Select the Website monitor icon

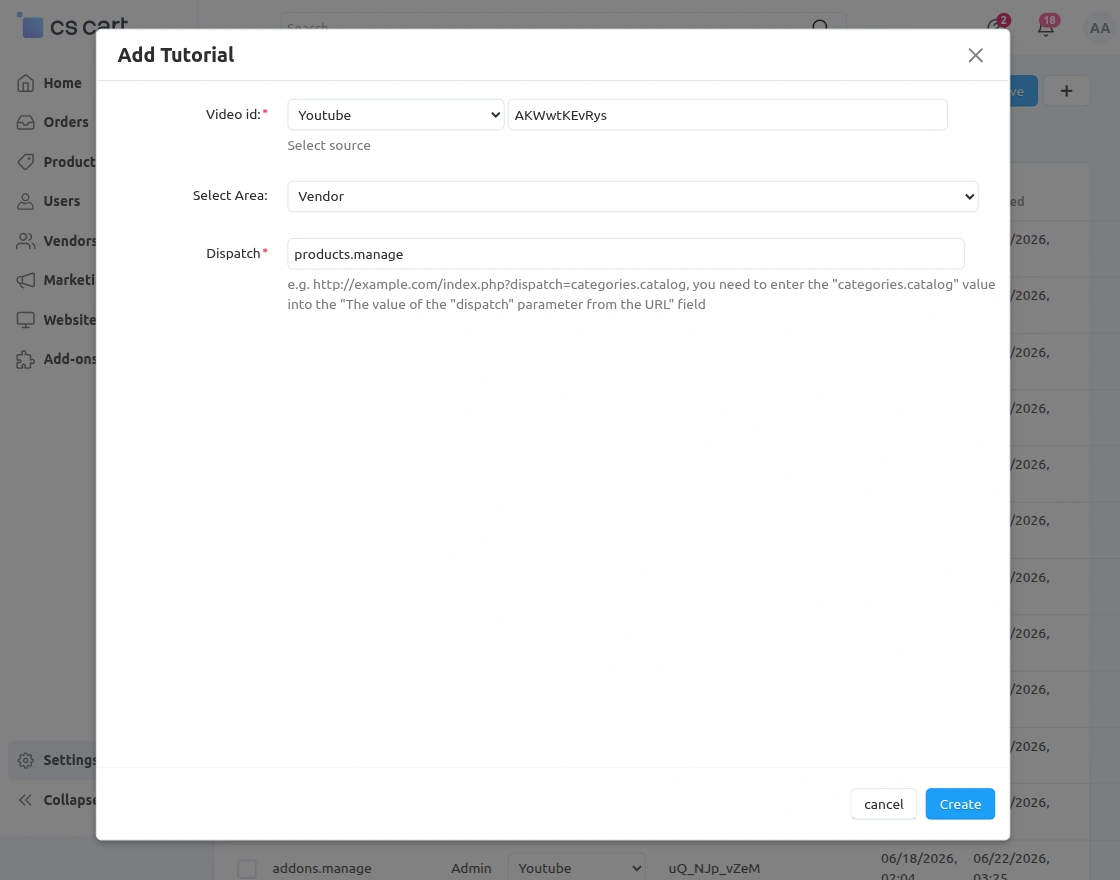point(26,320)
